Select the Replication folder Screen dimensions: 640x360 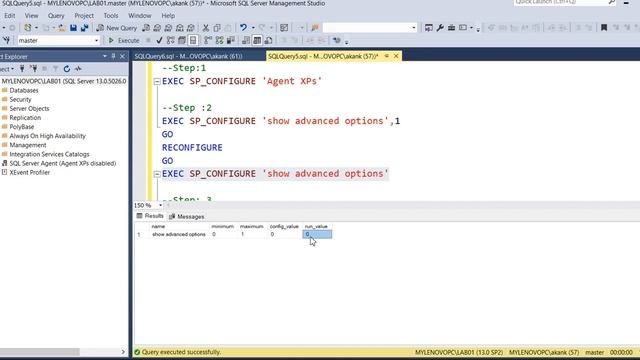[x=25, y=118]
